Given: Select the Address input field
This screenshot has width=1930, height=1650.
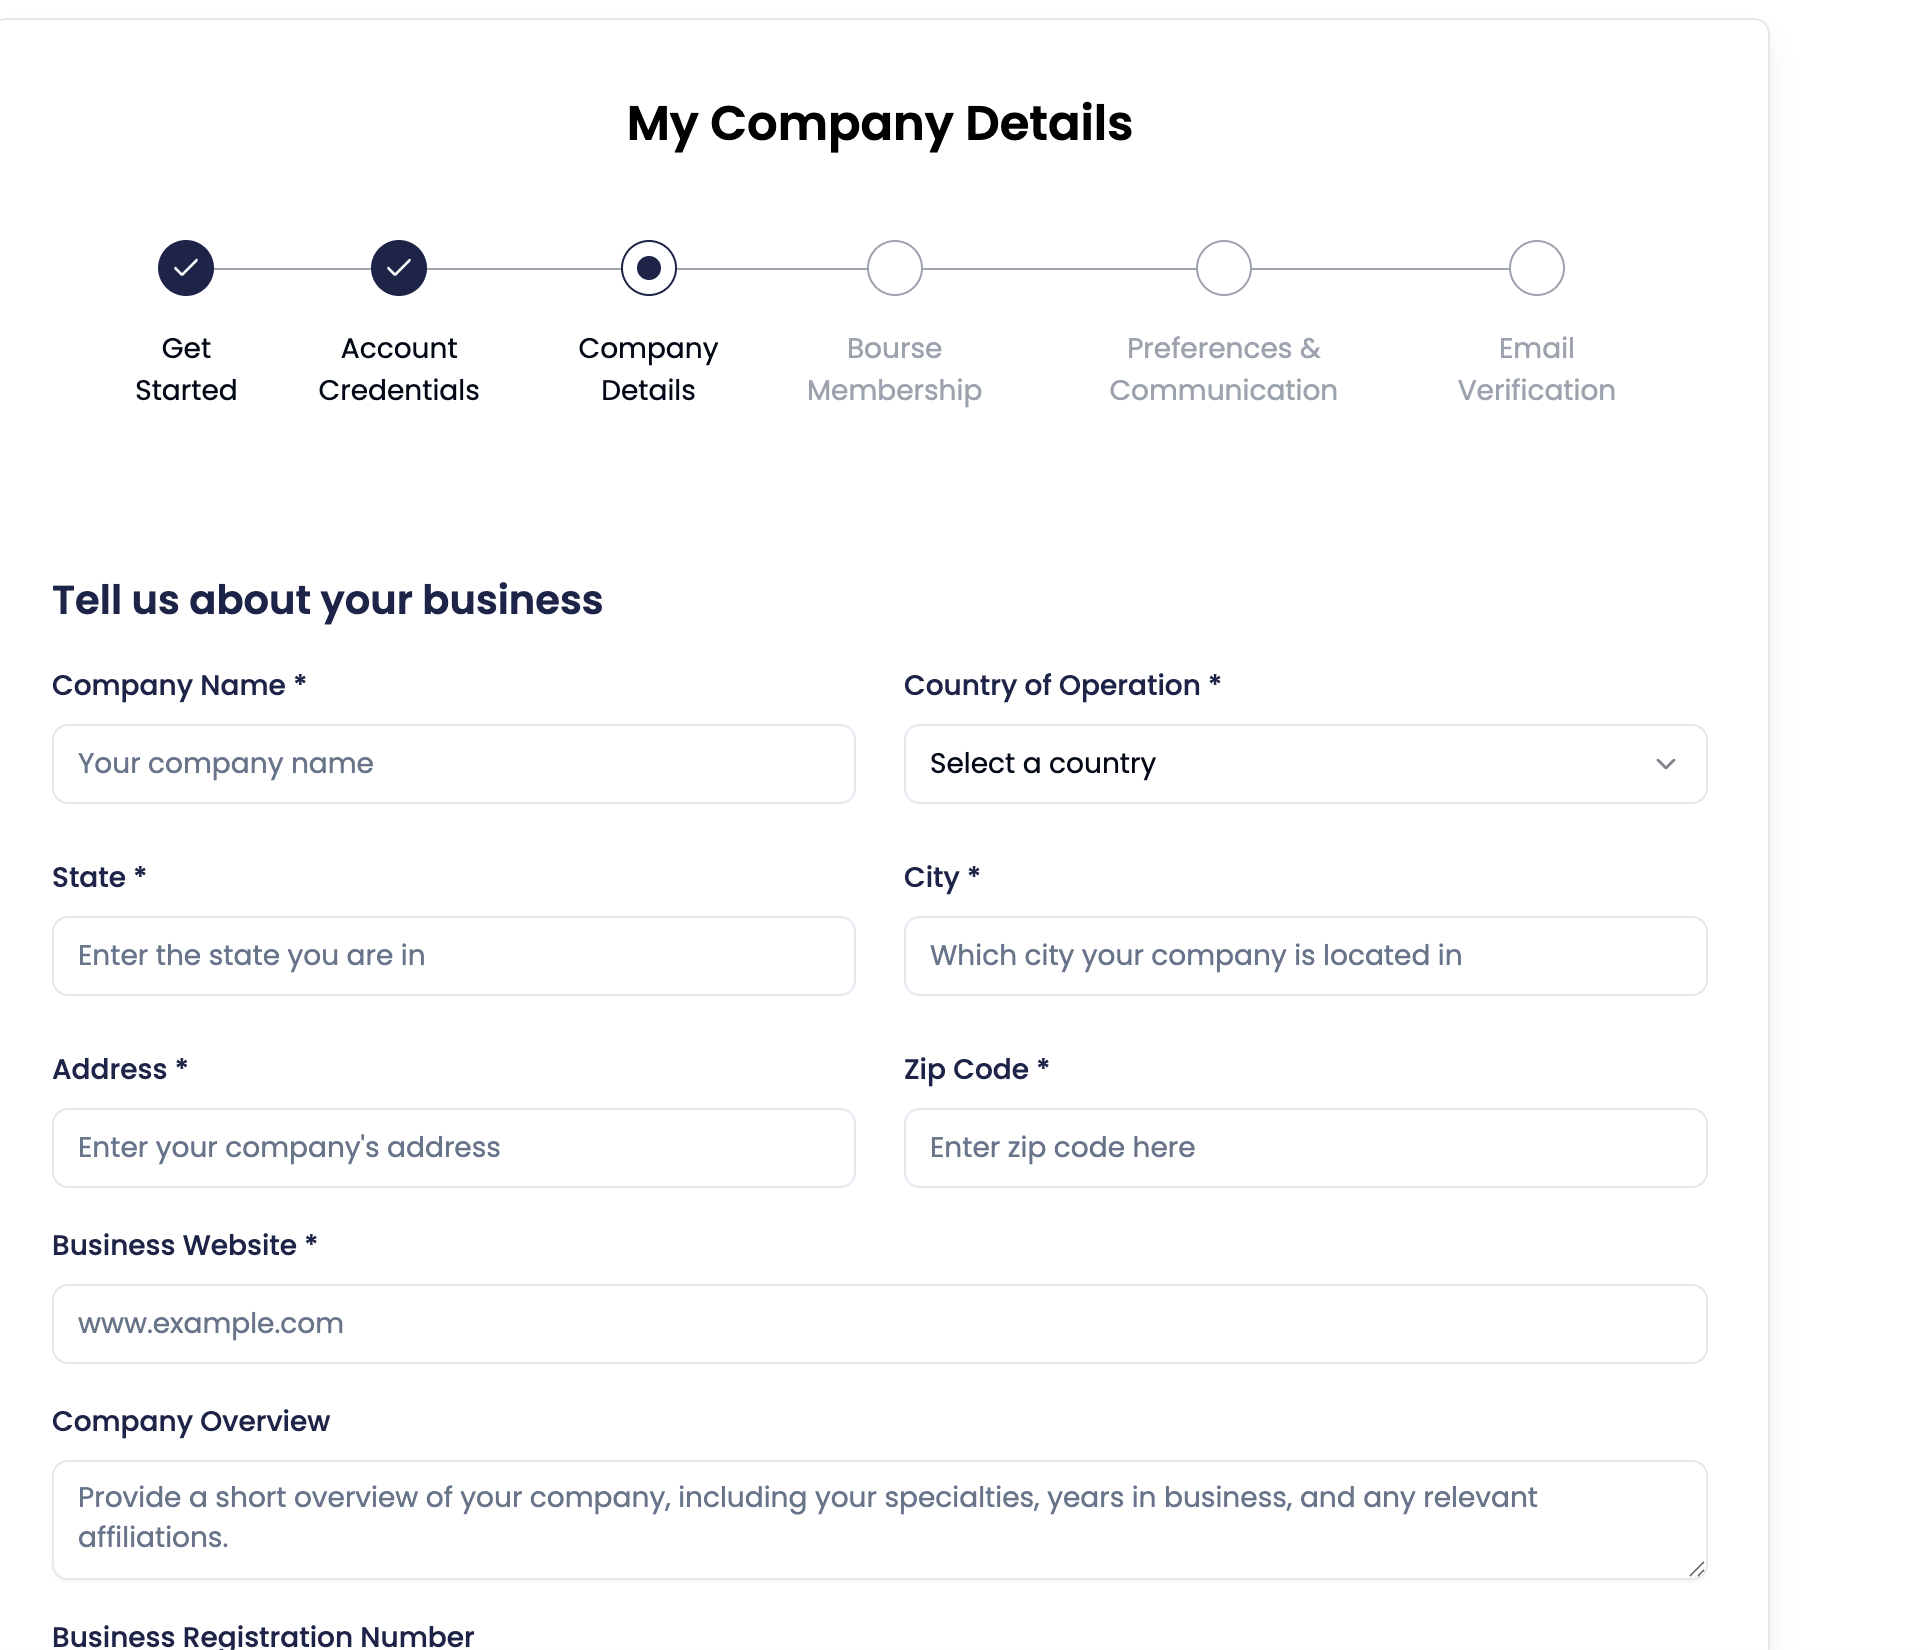Looking at the screenshot, I should click(x=454, y=1148).
